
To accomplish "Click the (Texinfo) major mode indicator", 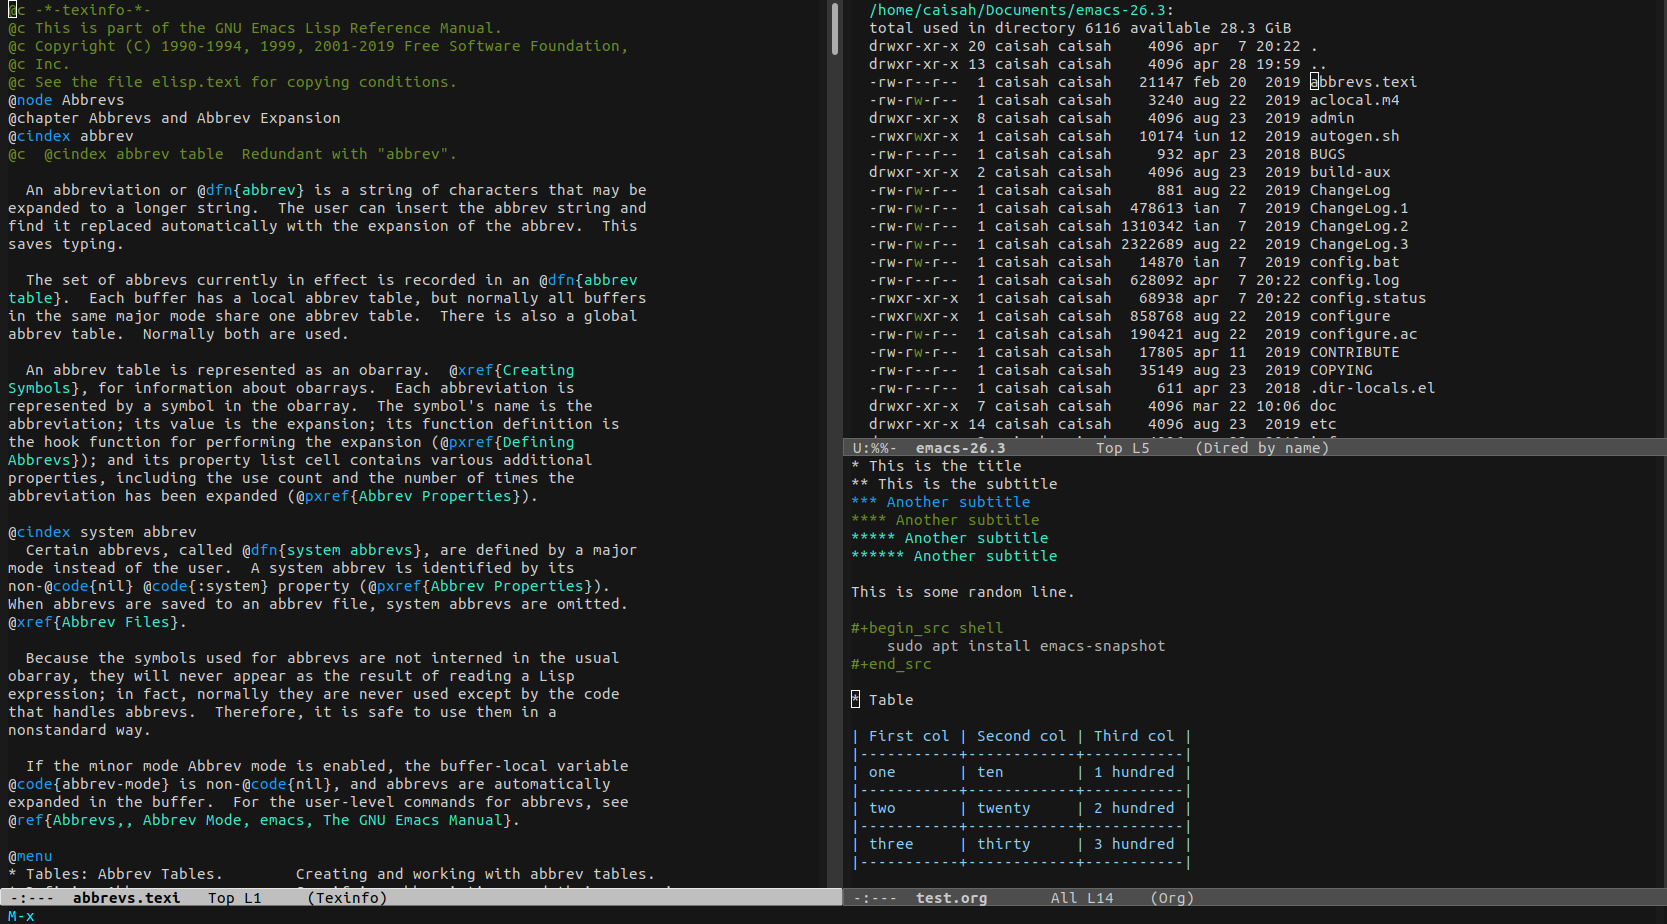I will point(346,898).
